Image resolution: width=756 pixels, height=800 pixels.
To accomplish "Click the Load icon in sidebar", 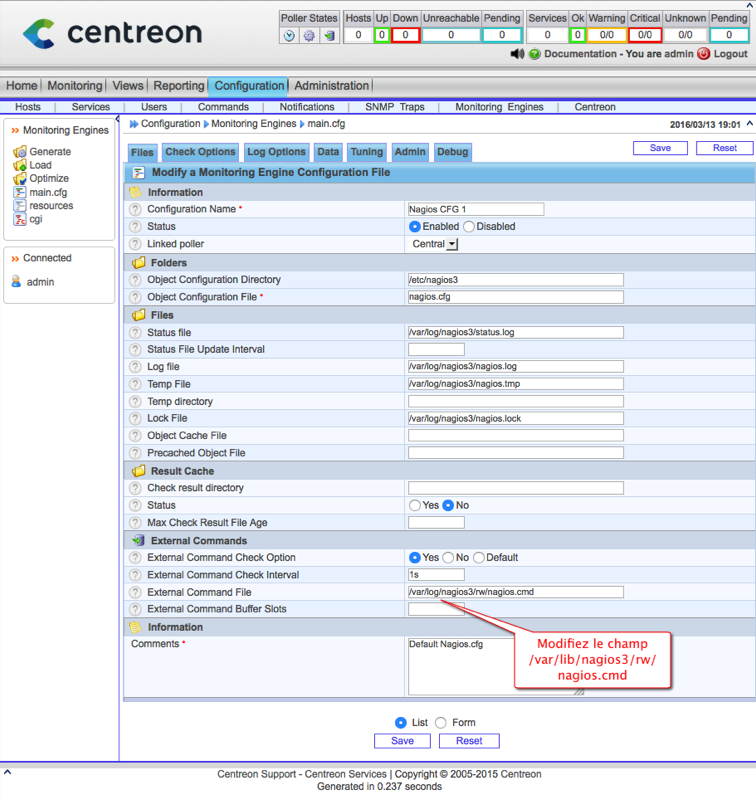I will pyautogui.click(x=19, y=165).
